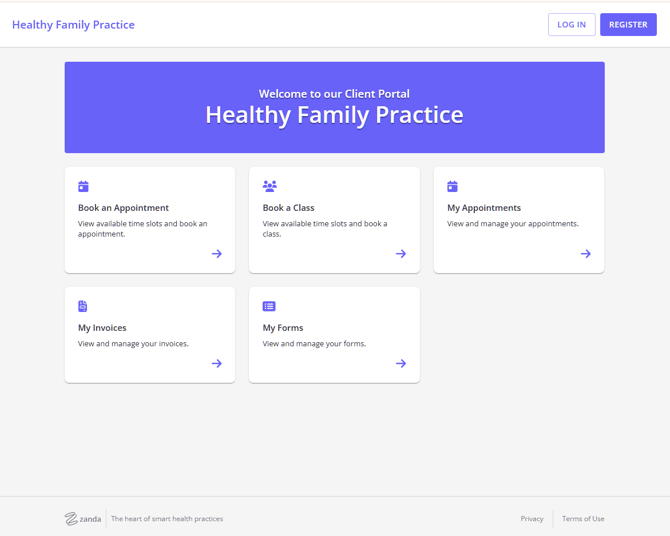The width and height of the screenshot is (670, 536).
Task: Open the My Invoices card title
Action: tap(102, 328)
